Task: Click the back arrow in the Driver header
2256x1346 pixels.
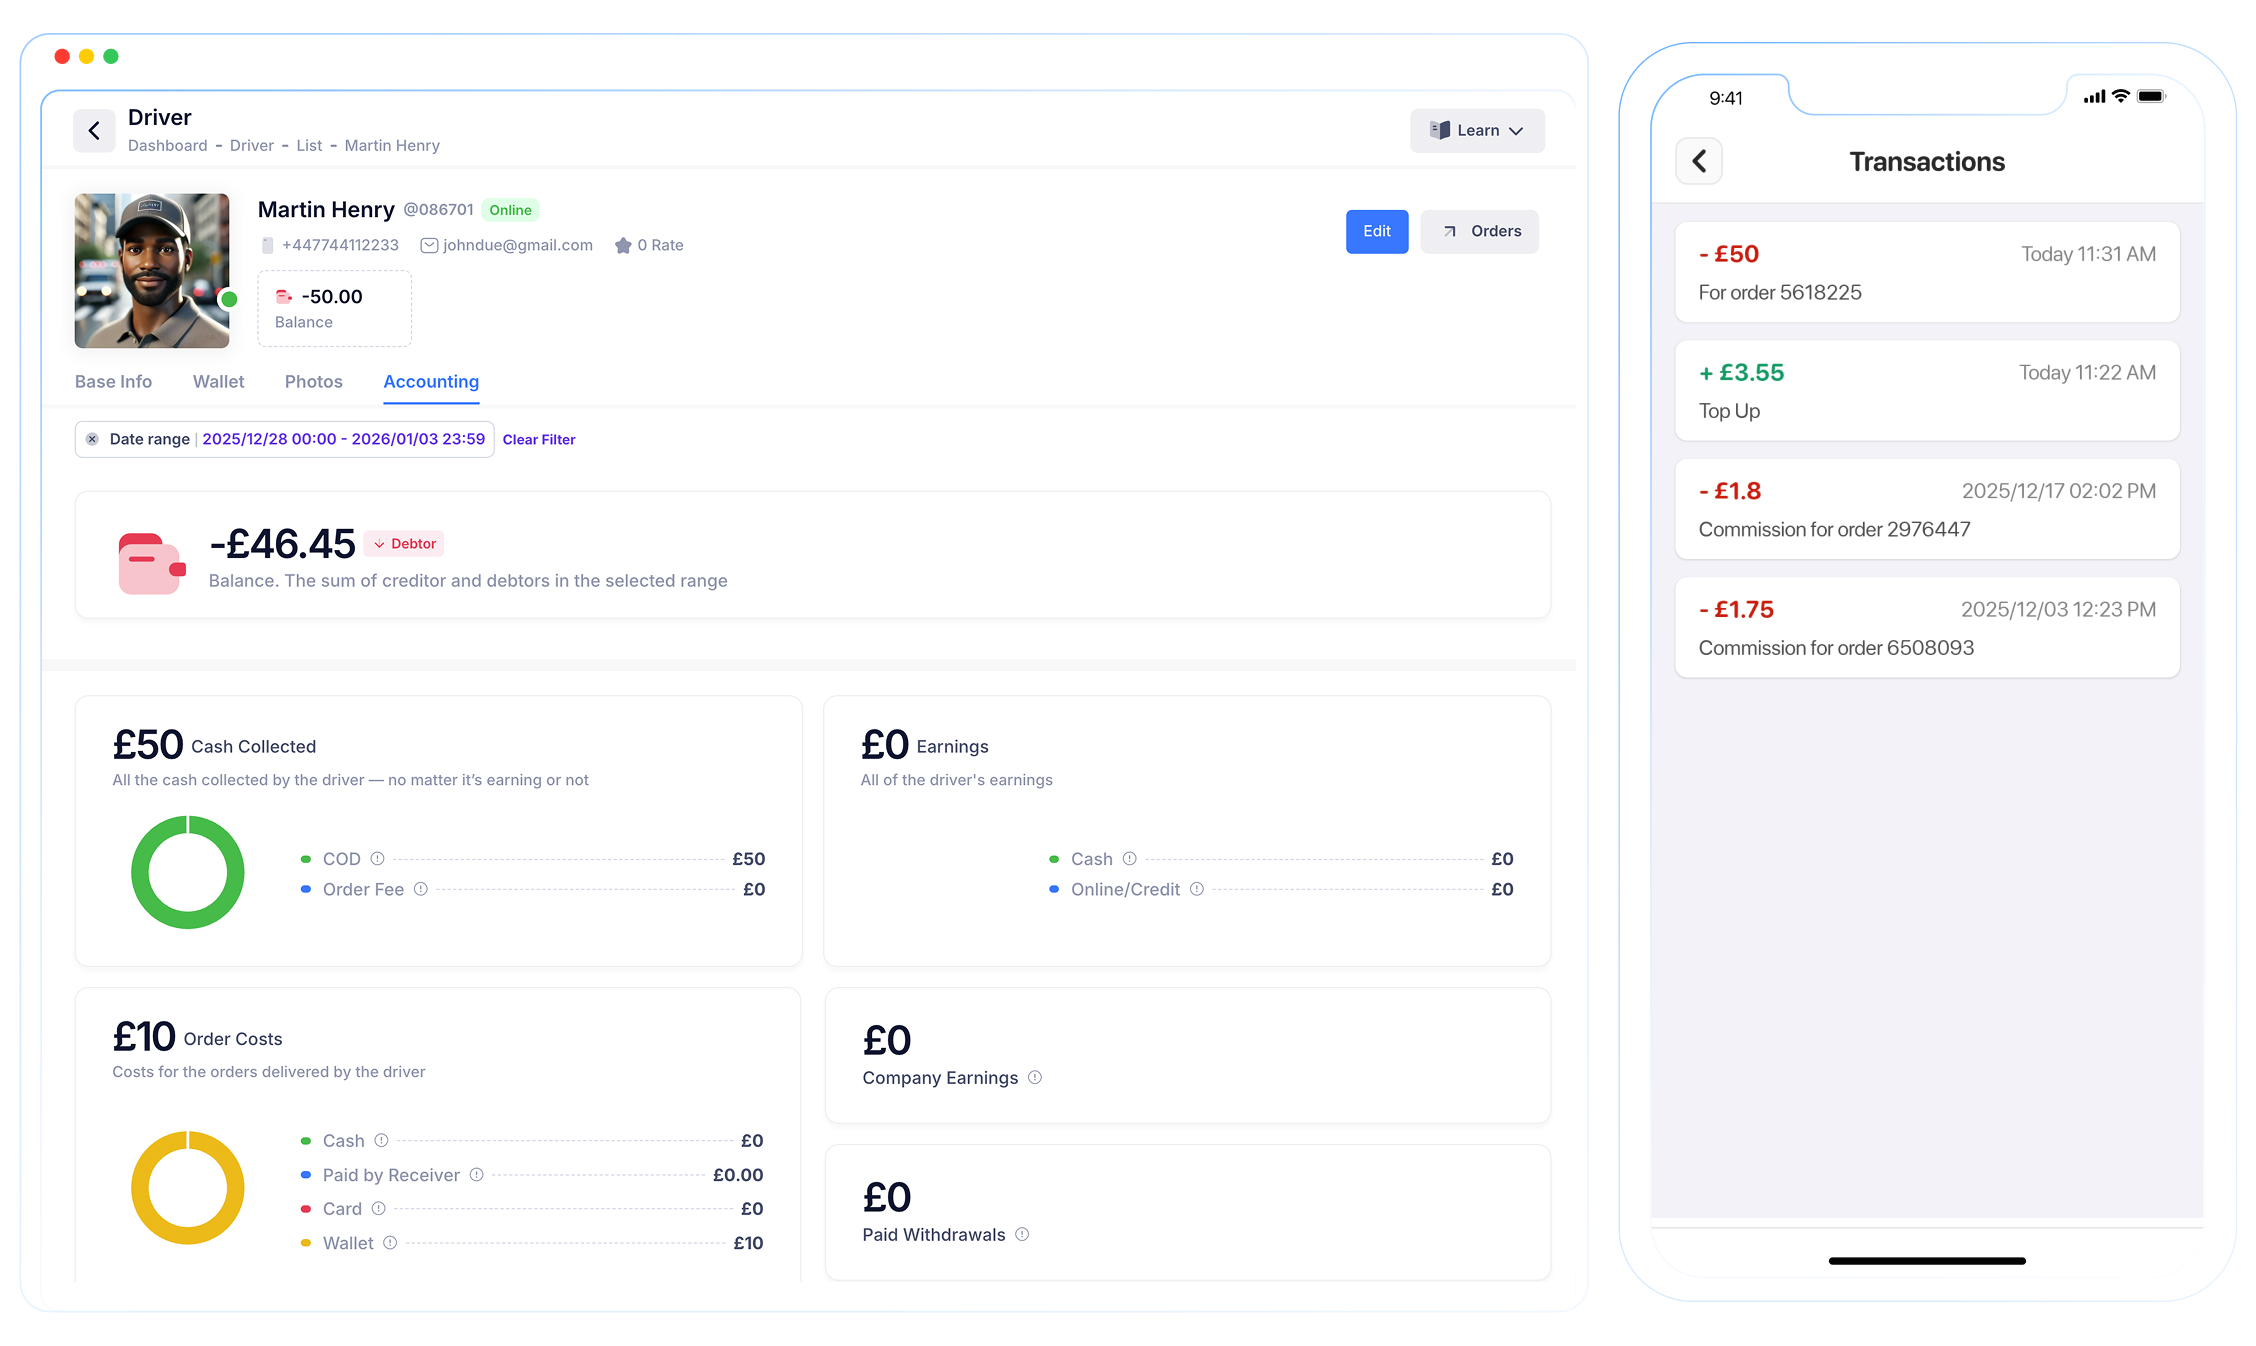Action: click(94, 130)
